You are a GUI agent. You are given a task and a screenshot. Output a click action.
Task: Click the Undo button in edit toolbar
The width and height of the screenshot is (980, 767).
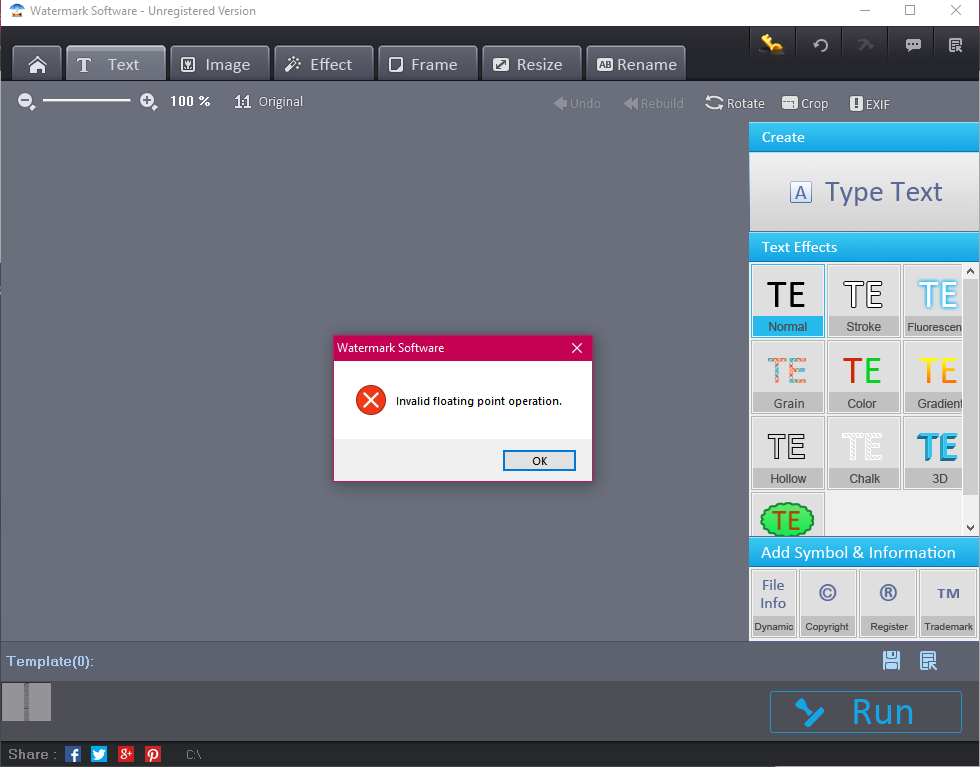coord(577,103)
